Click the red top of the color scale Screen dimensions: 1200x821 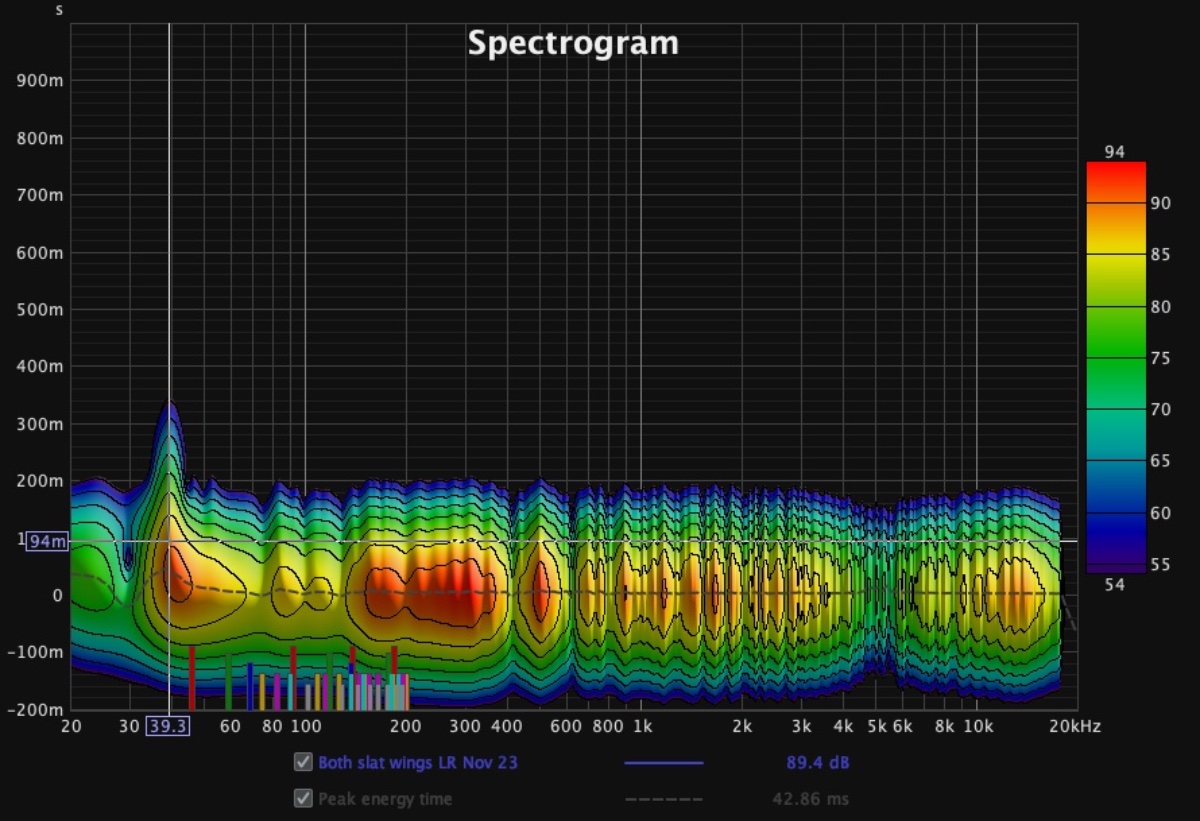pyautogui.click(x=1115, y=175)
